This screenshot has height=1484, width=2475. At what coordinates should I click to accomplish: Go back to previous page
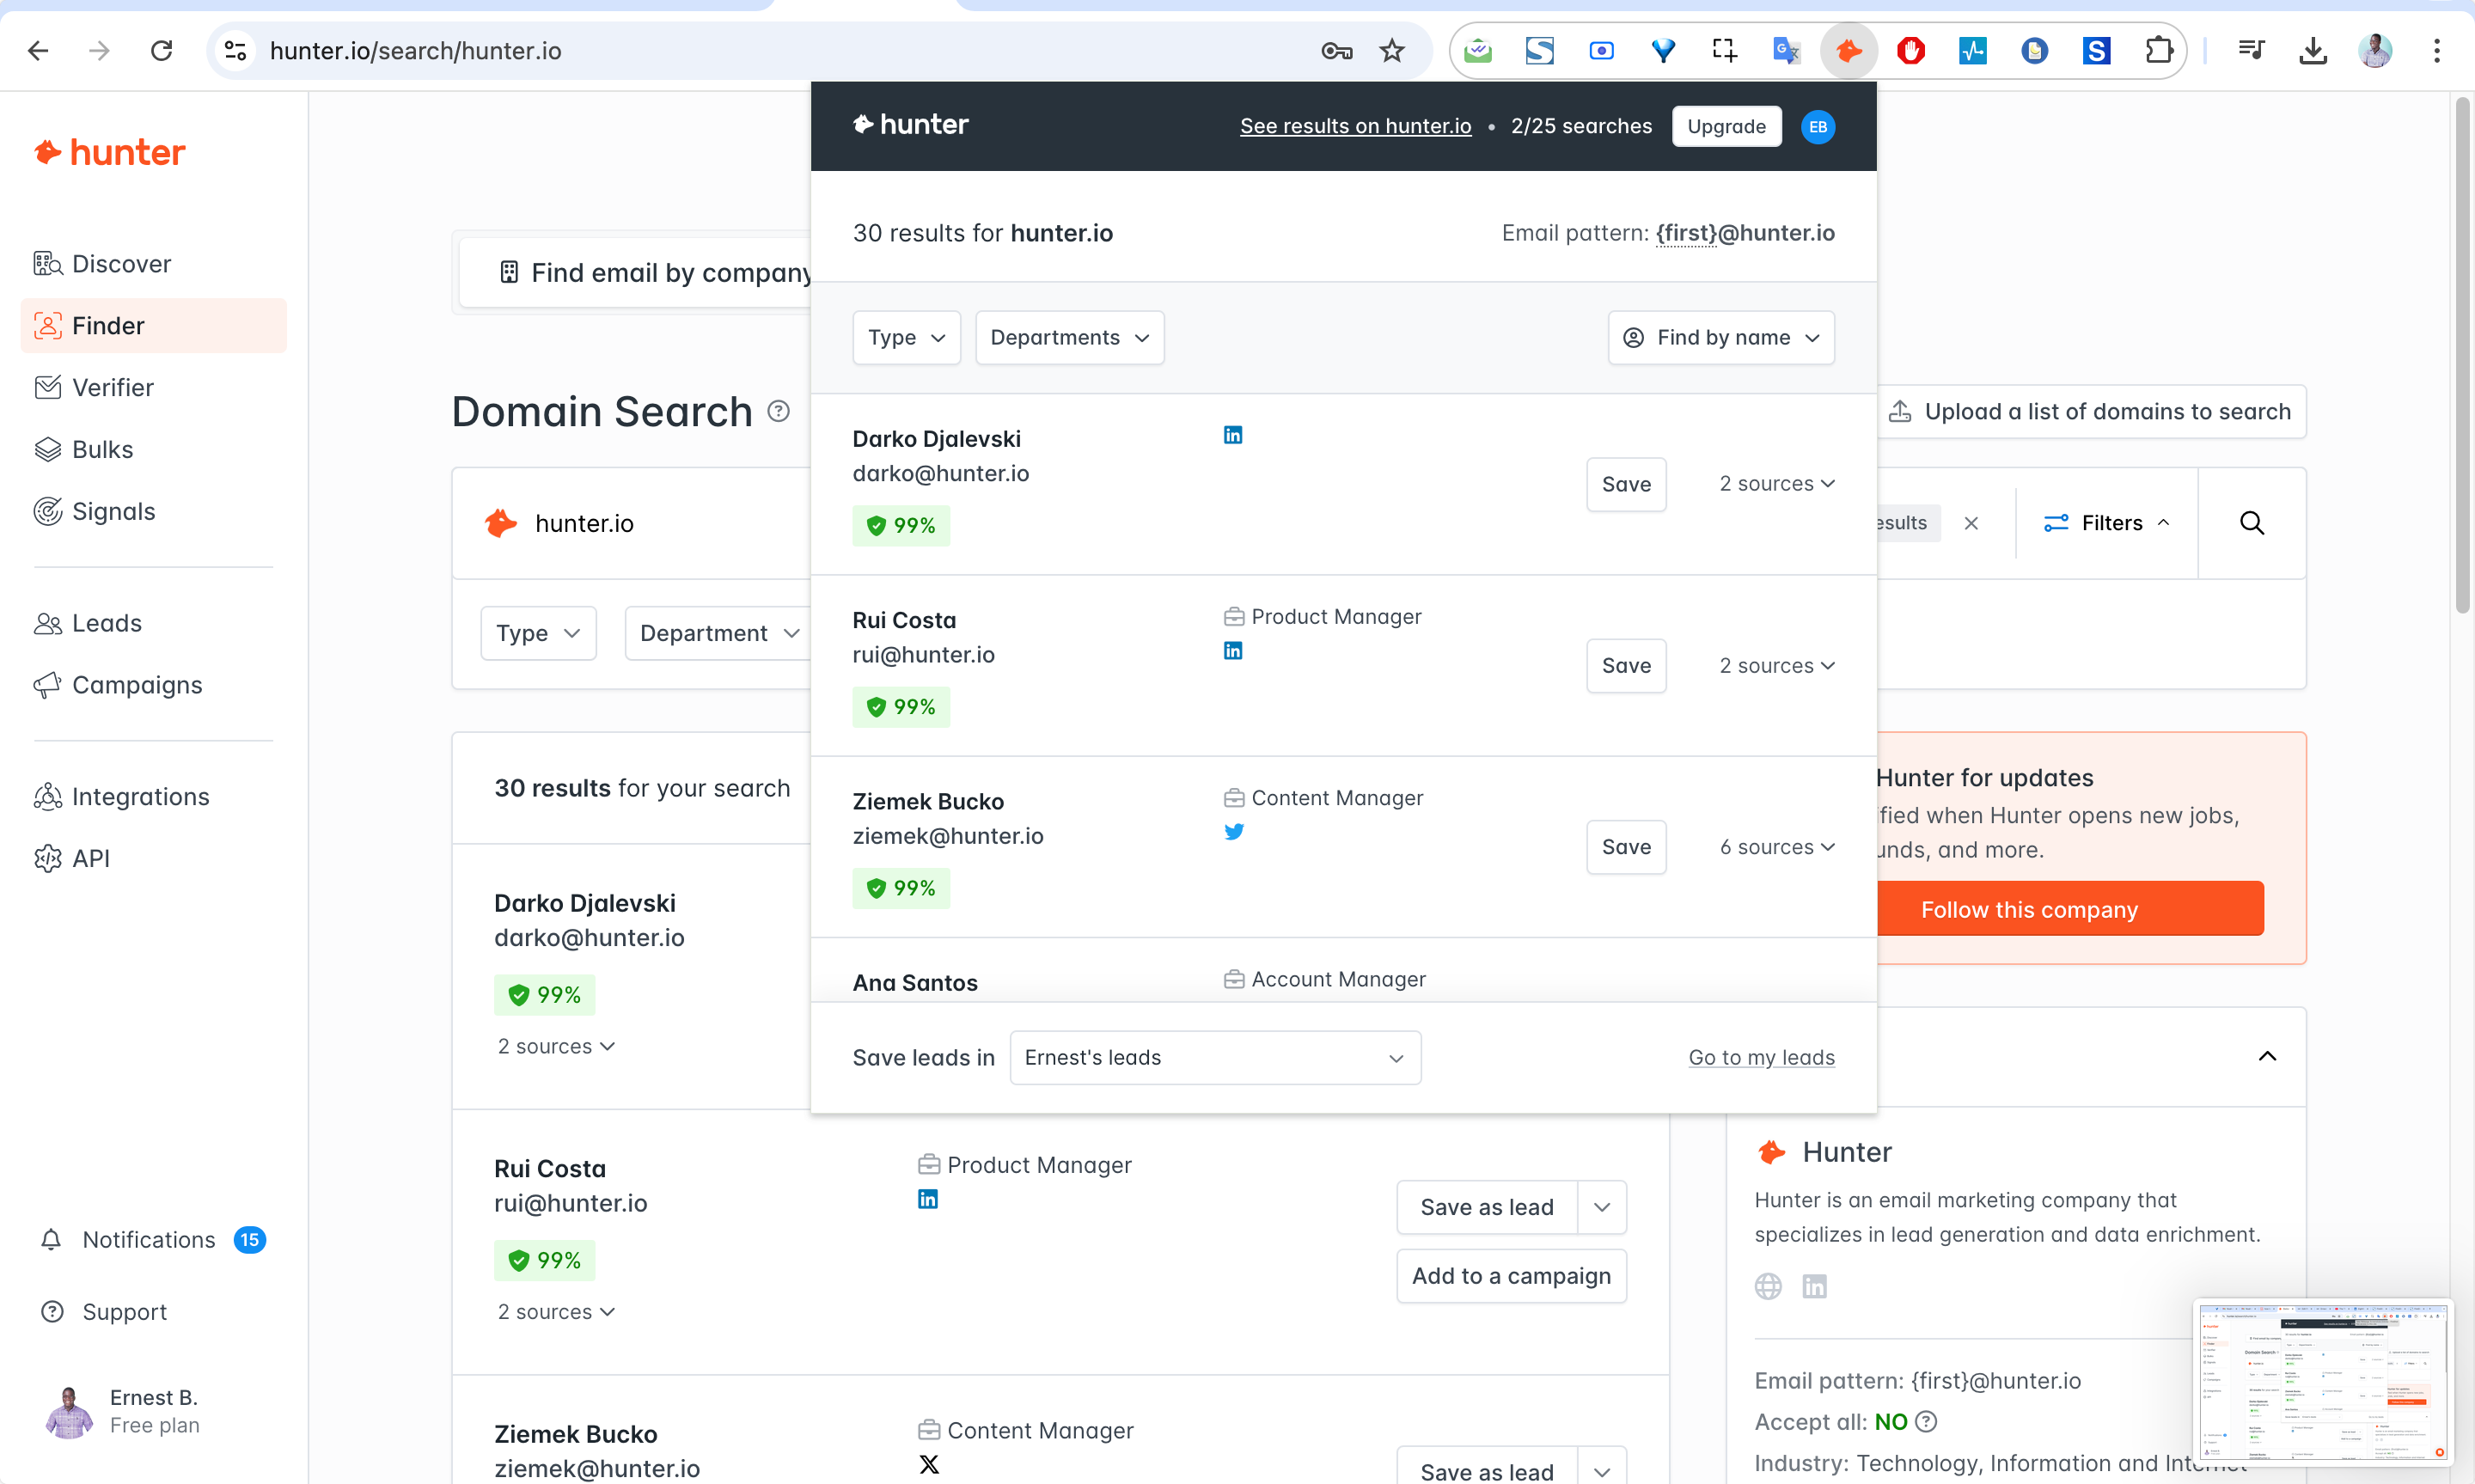tap(38, 51)
